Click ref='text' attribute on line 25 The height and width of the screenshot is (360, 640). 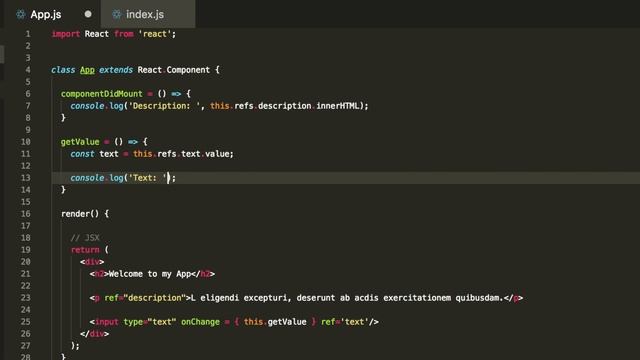345,322
